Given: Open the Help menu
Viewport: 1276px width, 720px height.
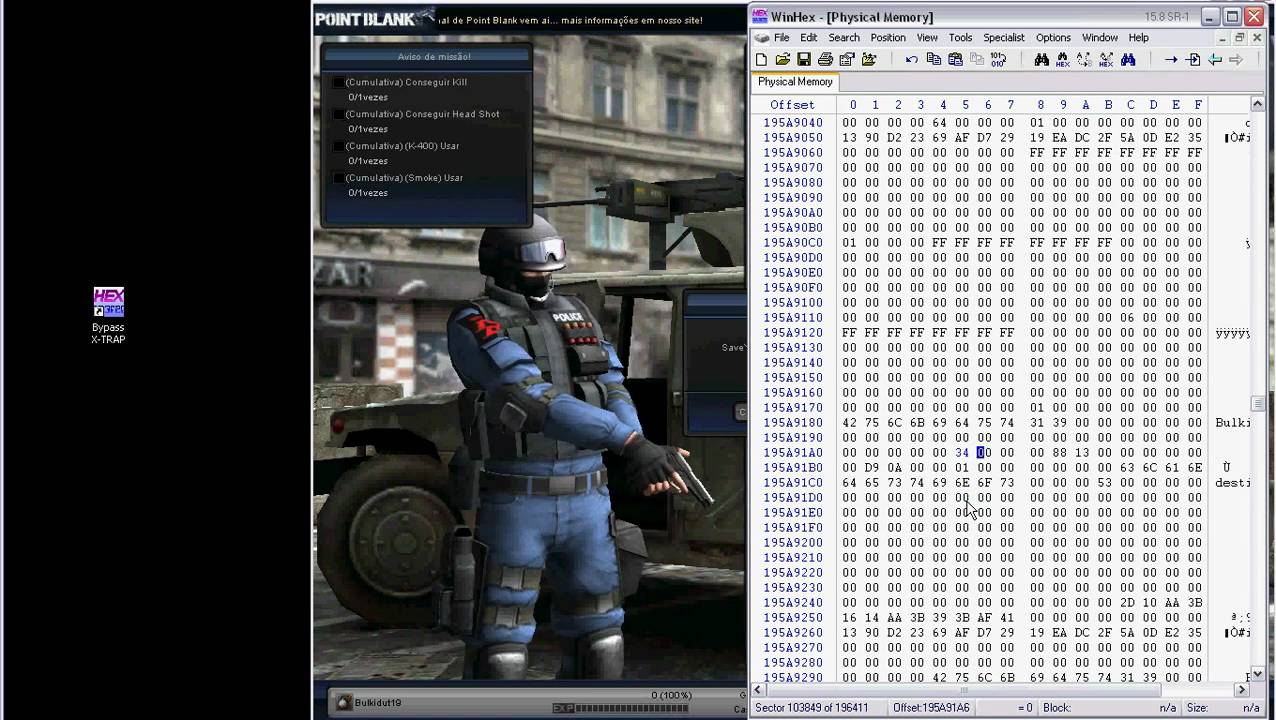Looking at the screenshot, I should (1138, 38).
